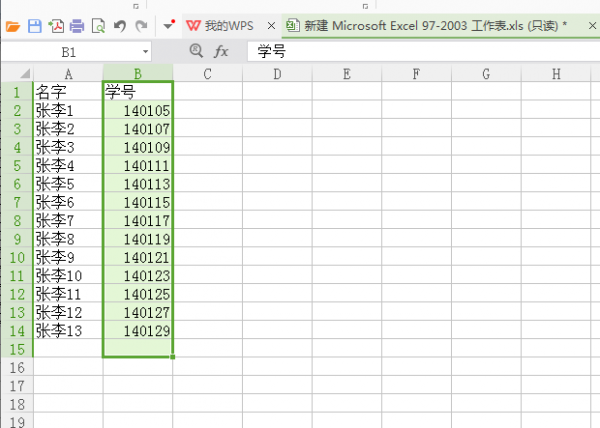Click the Open folder icon
Screen dimensions: 600x428
pos(13,24)
